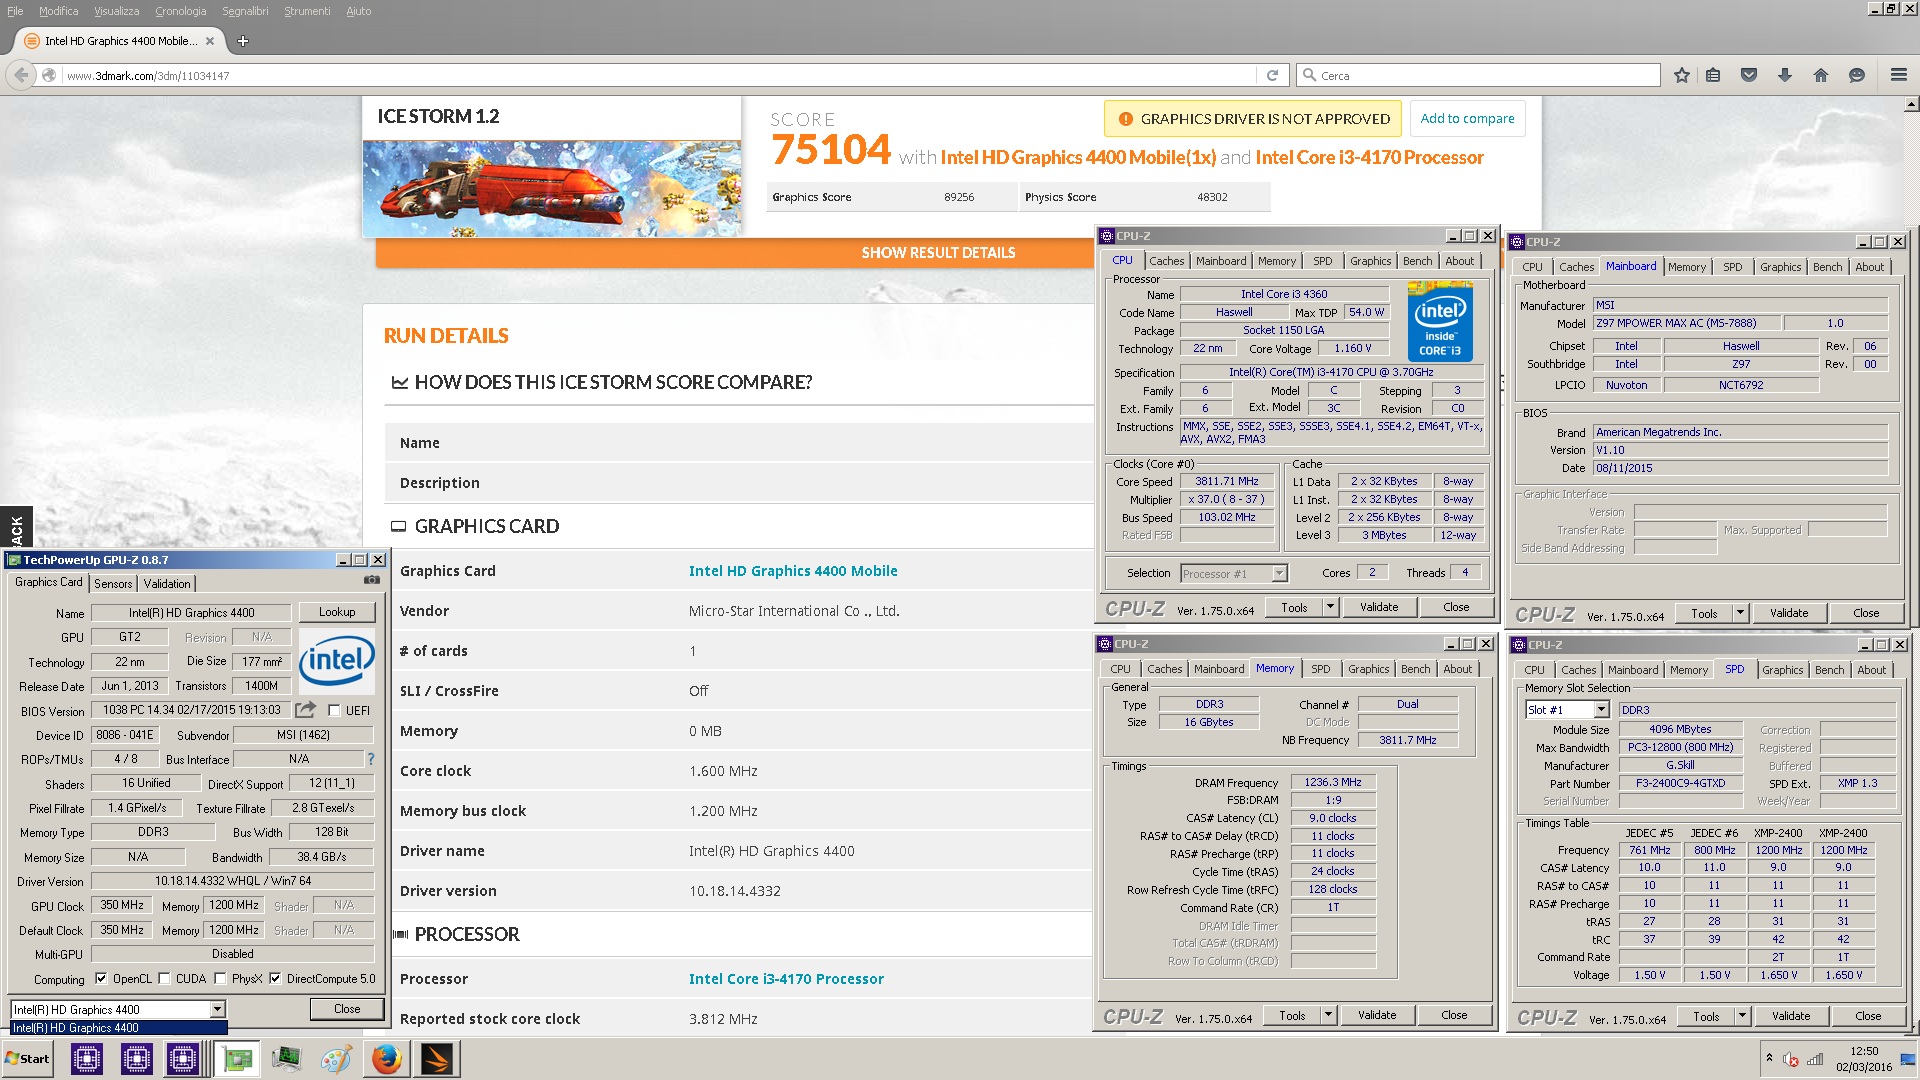This screenshot has width=1920, height=1080.
Task: Click the Close button in GPU-Z
Action: pos(347,1009)
